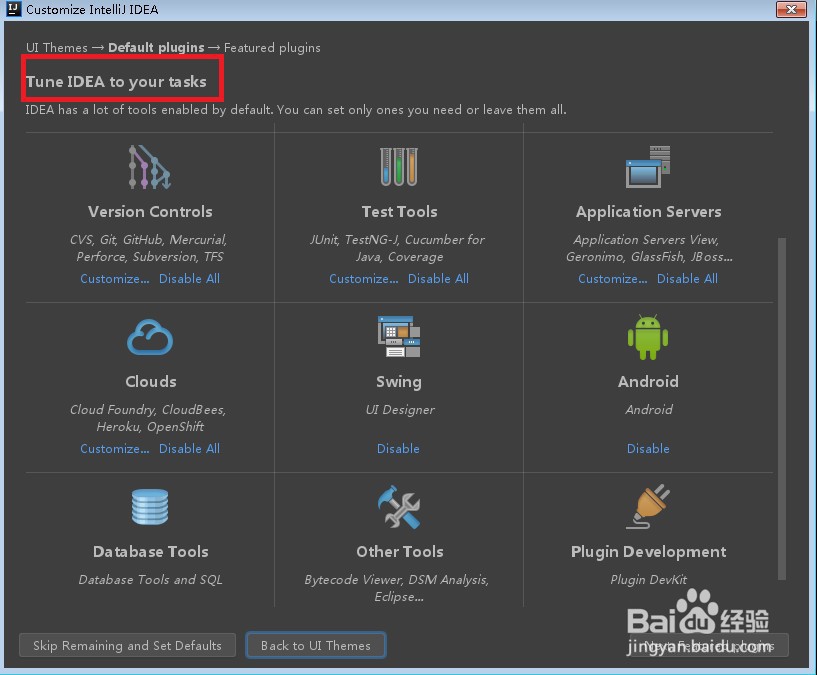Click the Plugin Development heading
The image size is (817, 675).
click(x=648, y=552)
